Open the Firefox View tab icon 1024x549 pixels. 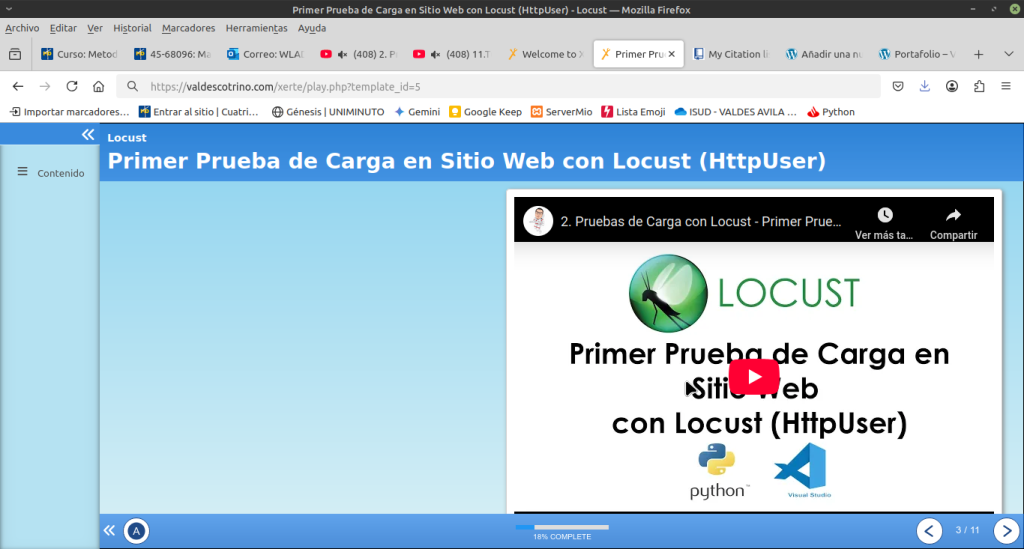click(15, 54)
